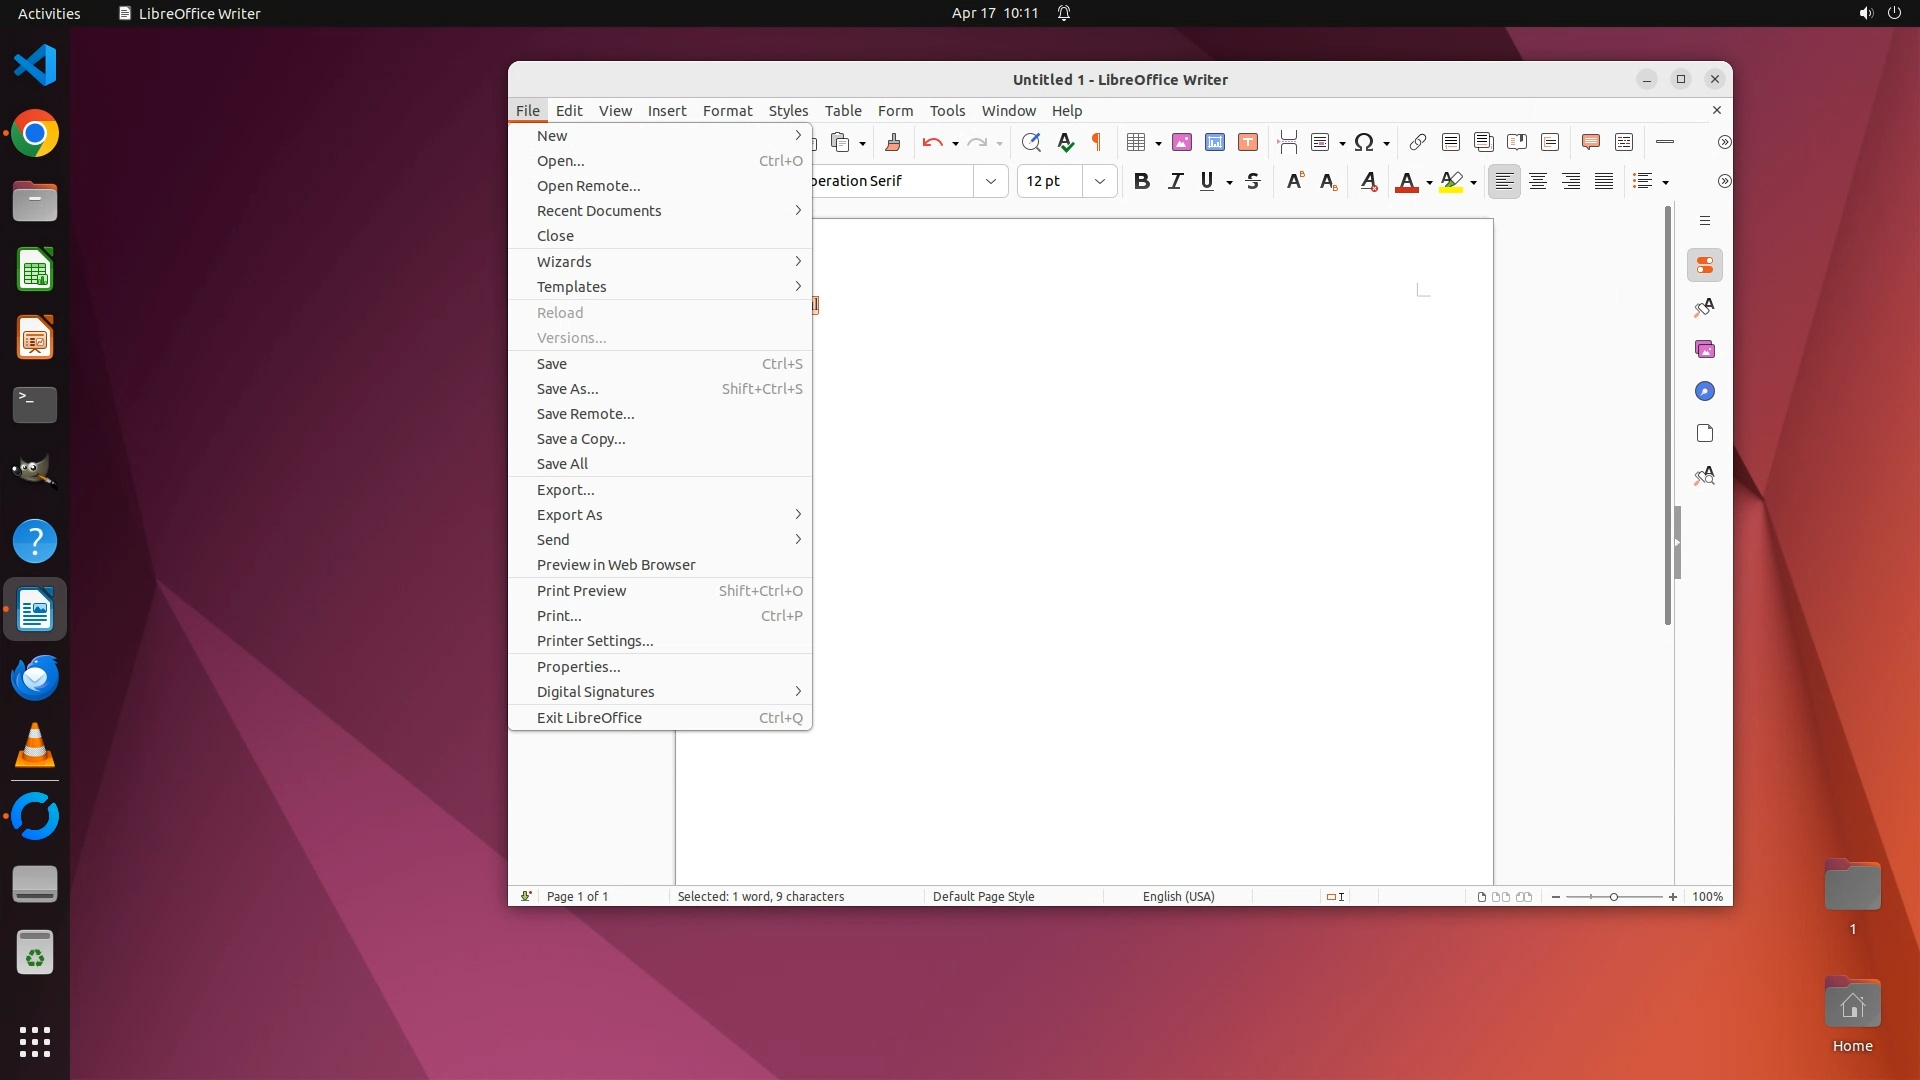Click the zoom slider in status bar
The image size is (1920, 1080).
pyautogui.click(x=1613, y=897)
